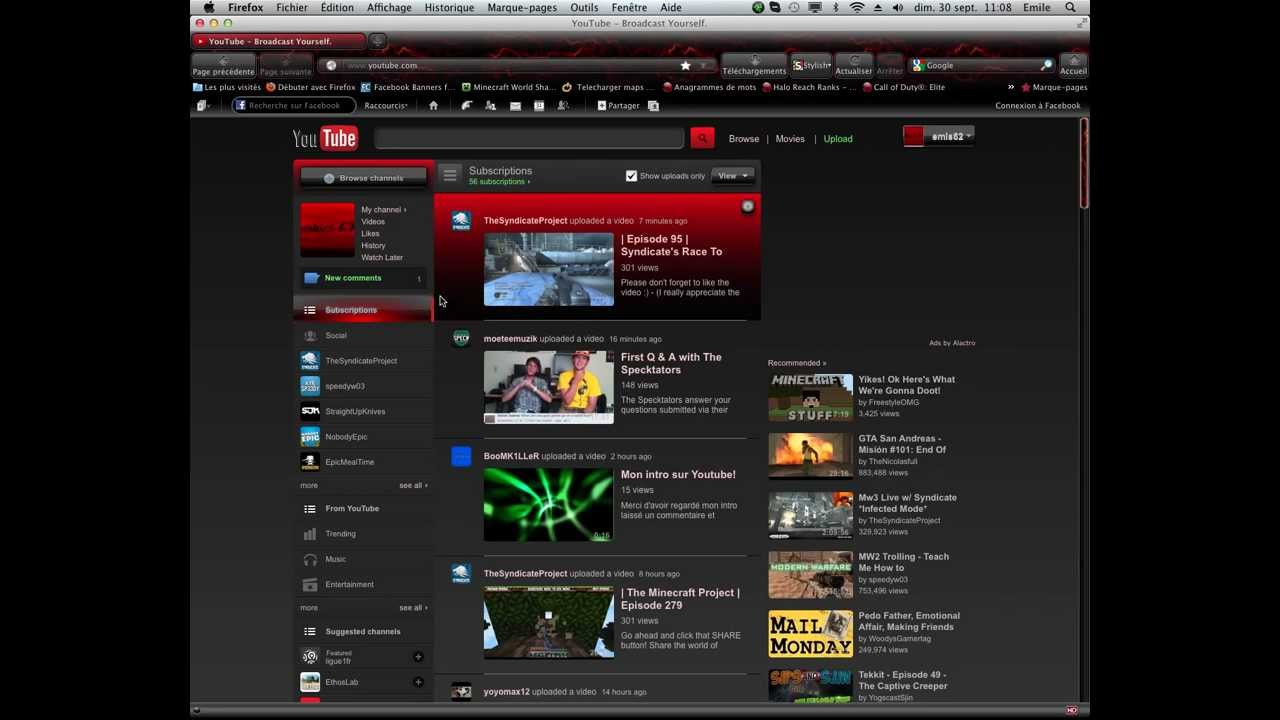The height and width of the screenshot is (720, 1280).
Task: Open Historique menu
Action: click(x=449, y=8)
